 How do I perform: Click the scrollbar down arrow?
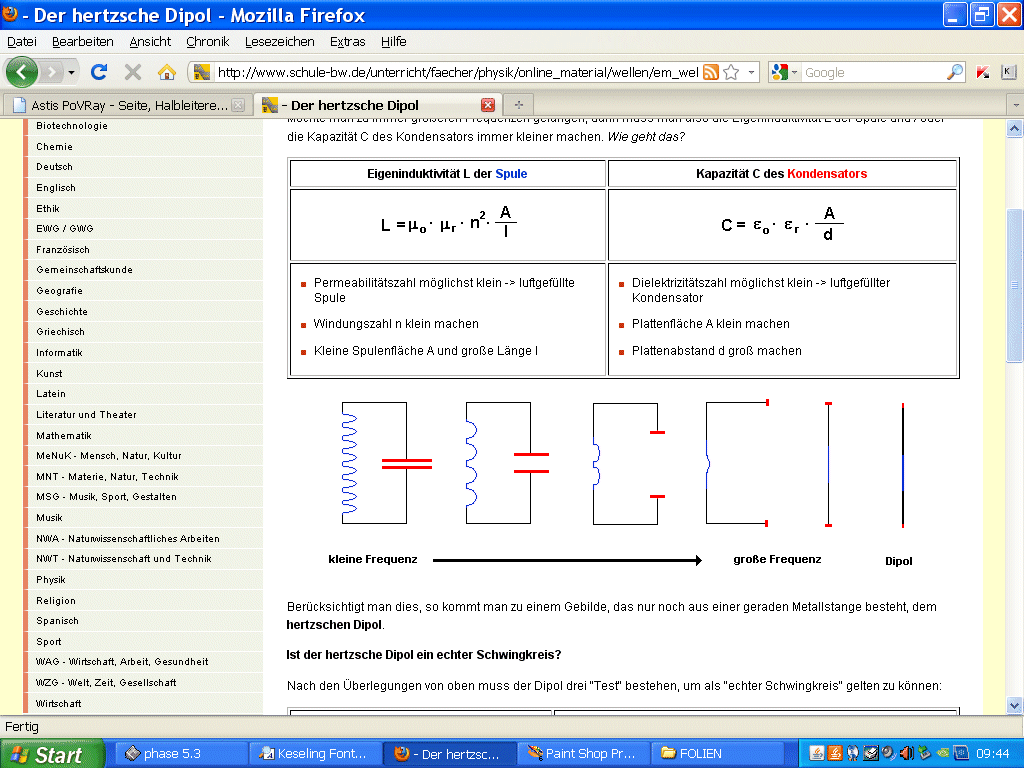point(1014,705)
